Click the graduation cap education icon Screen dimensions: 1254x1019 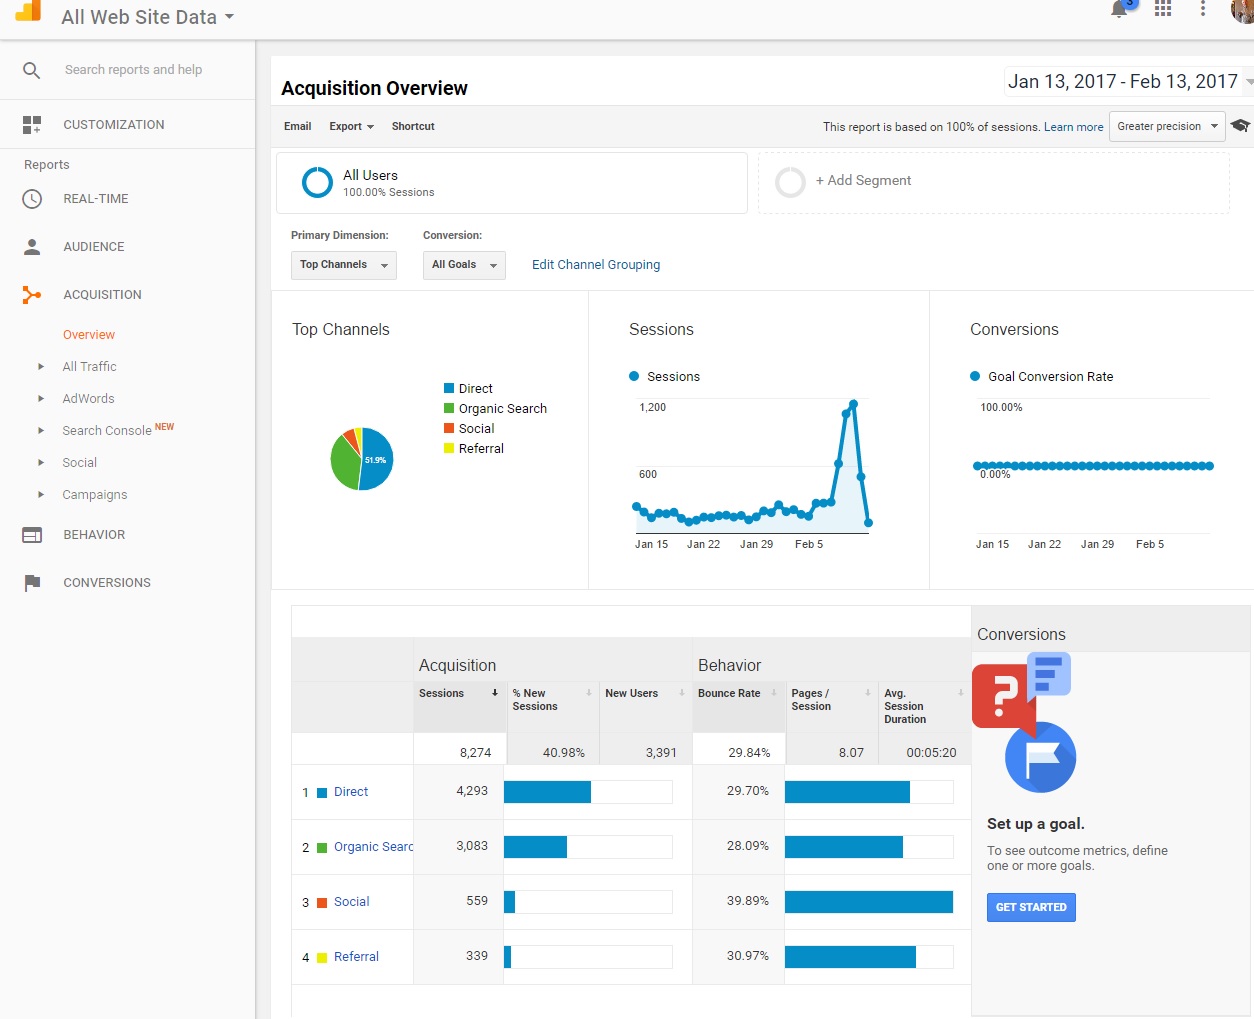1240,126
